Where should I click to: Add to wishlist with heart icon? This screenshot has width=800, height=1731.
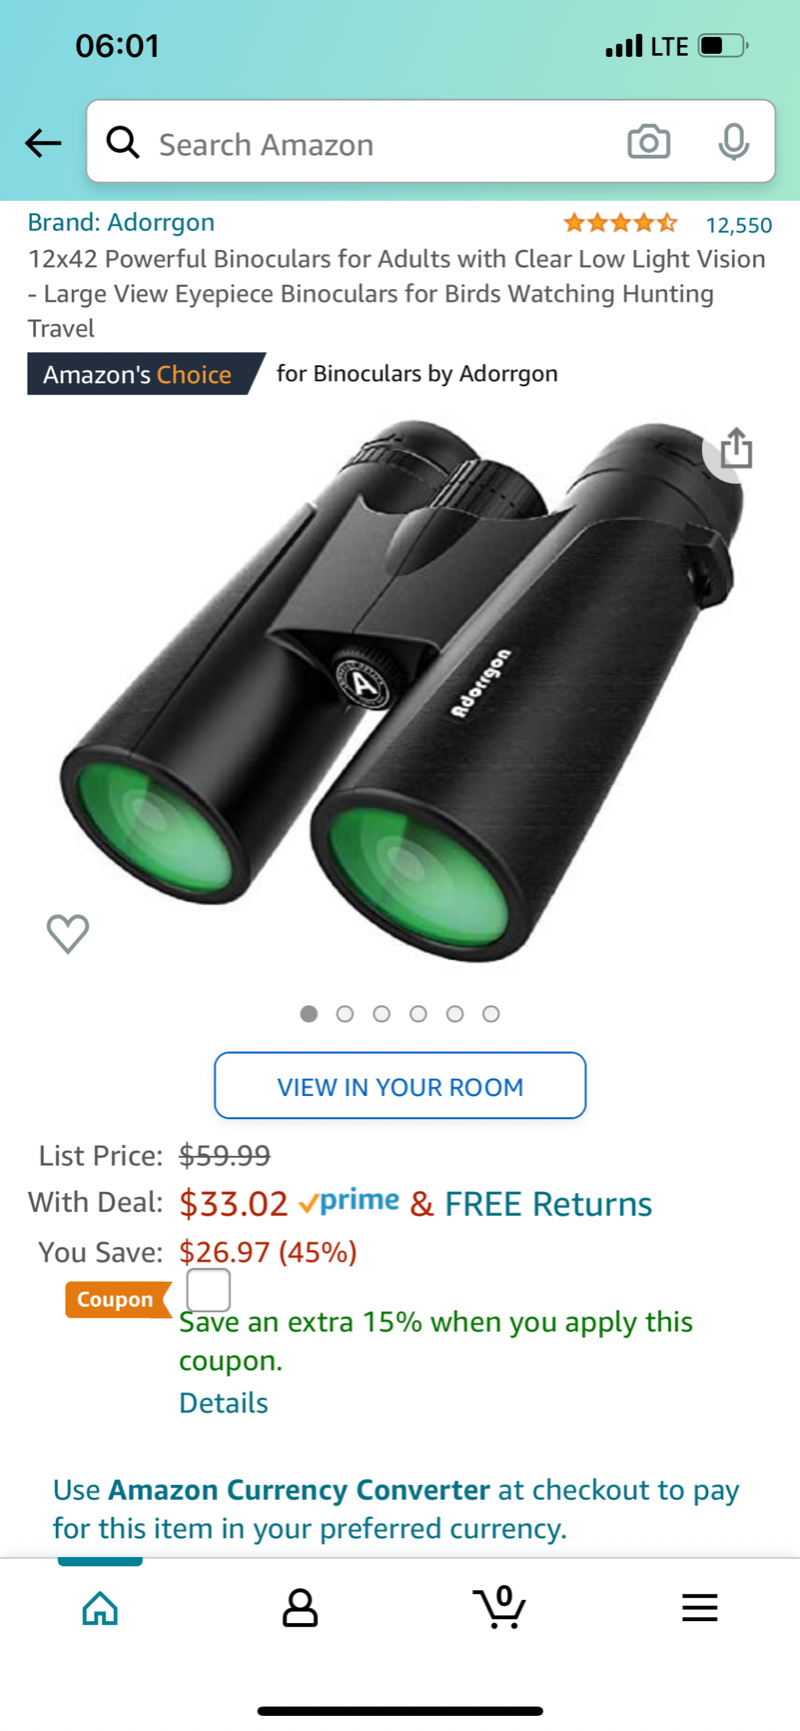68,933
